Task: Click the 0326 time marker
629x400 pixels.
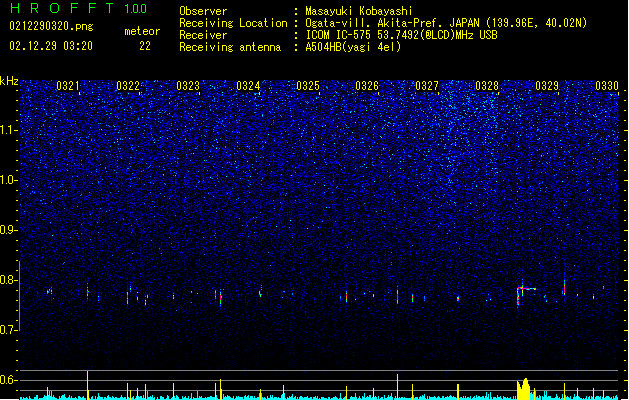Action: [367, 86]
